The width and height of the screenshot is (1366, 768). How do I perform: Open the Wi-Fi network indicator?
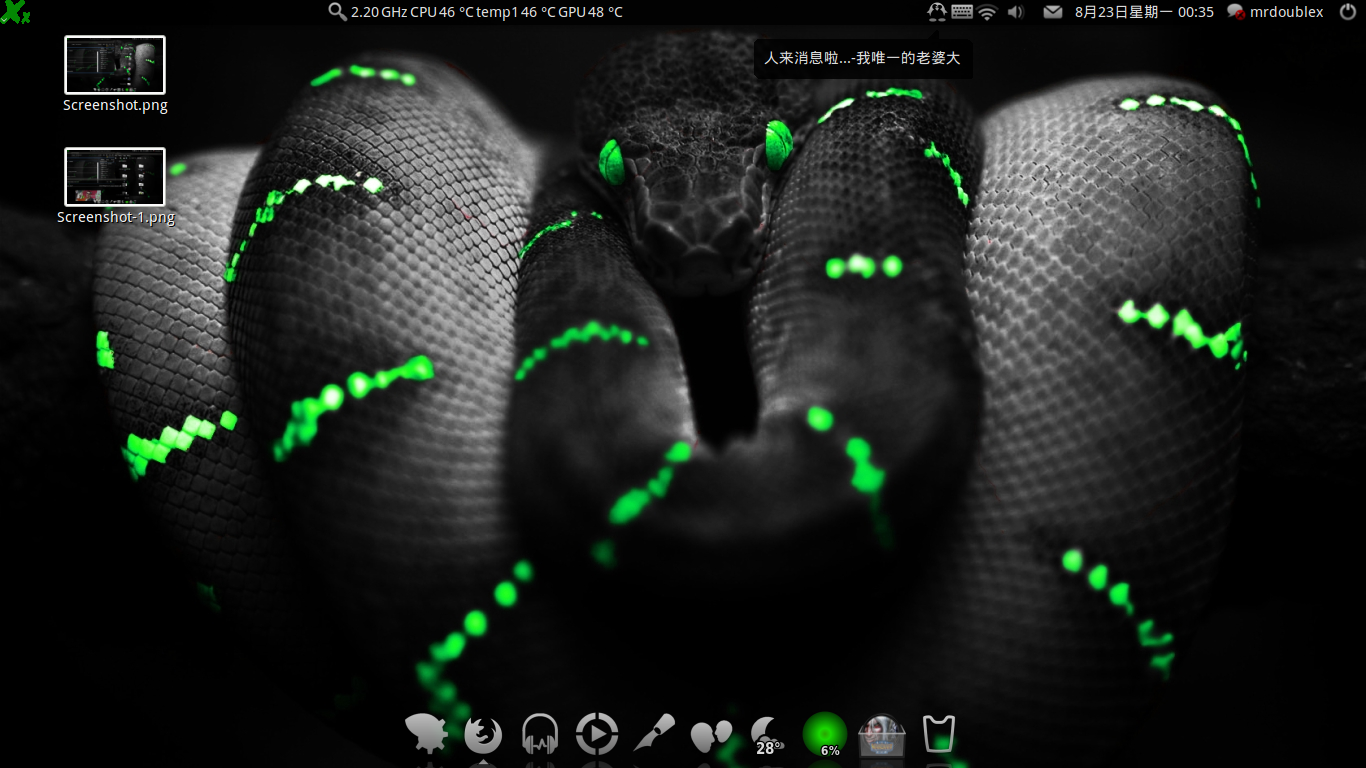(988, 12)
